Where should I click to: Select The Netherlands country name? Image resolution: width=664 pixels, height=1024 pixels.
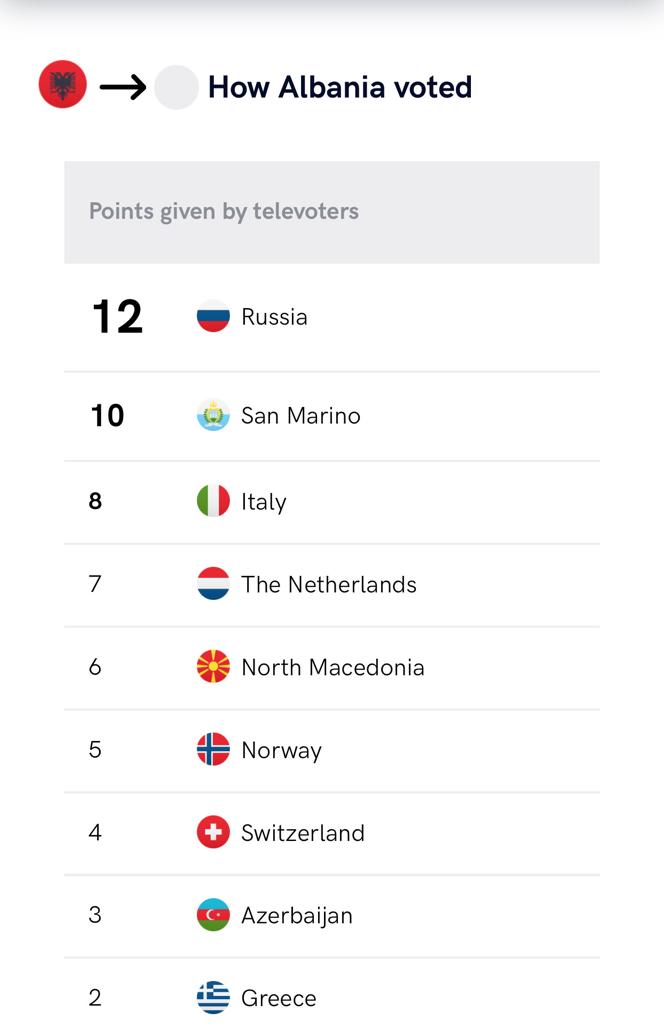(329, 584)
